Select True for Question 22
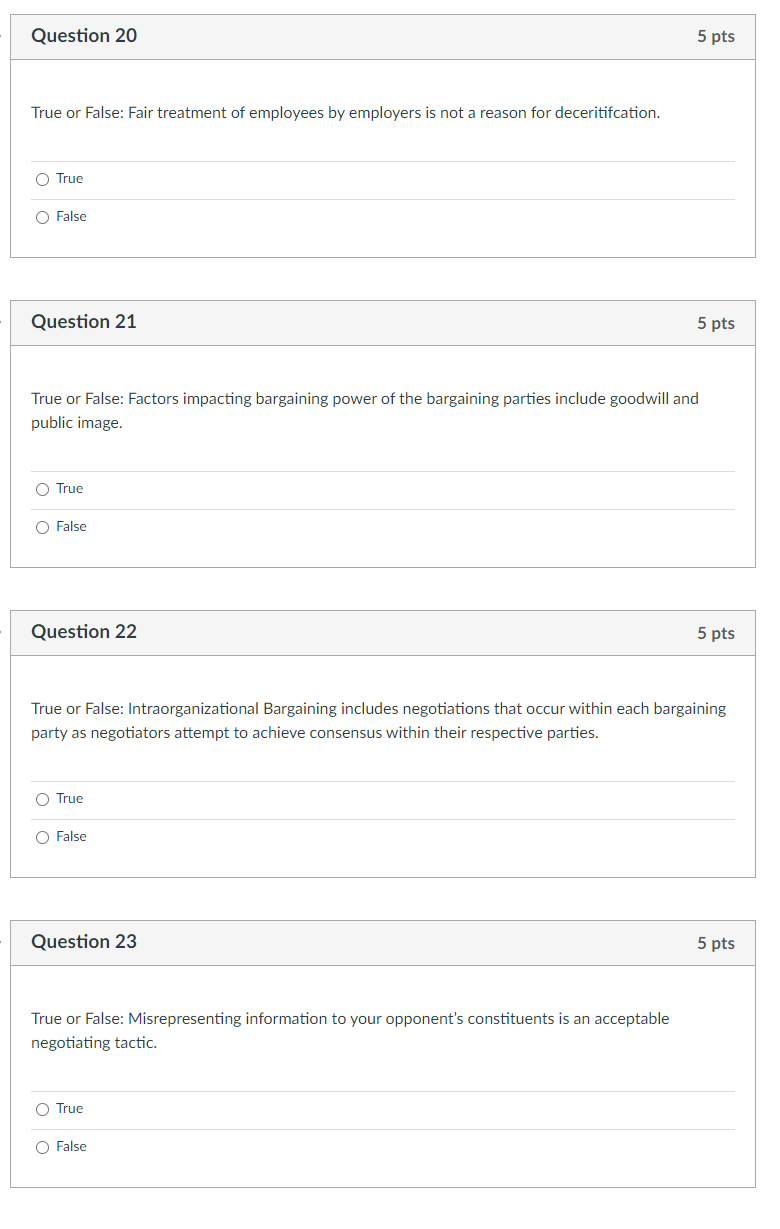This screenshot has width=780, height=1229. coord(42,798)
